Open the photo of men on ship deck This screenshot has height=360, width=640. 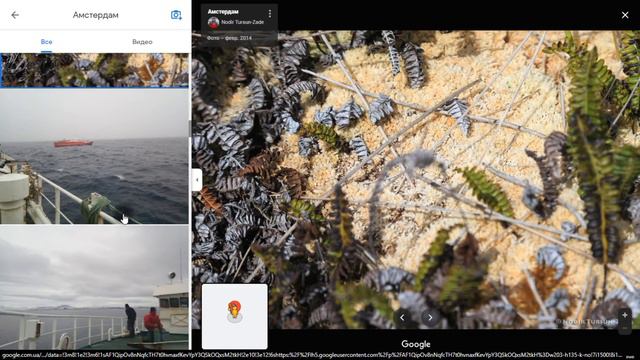tap(94, 287)
